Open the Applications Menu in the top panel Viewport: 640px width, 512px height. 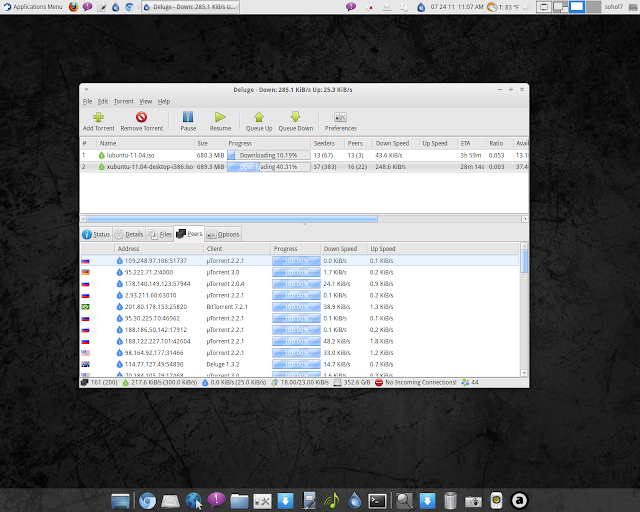click(x=33, y=7)
